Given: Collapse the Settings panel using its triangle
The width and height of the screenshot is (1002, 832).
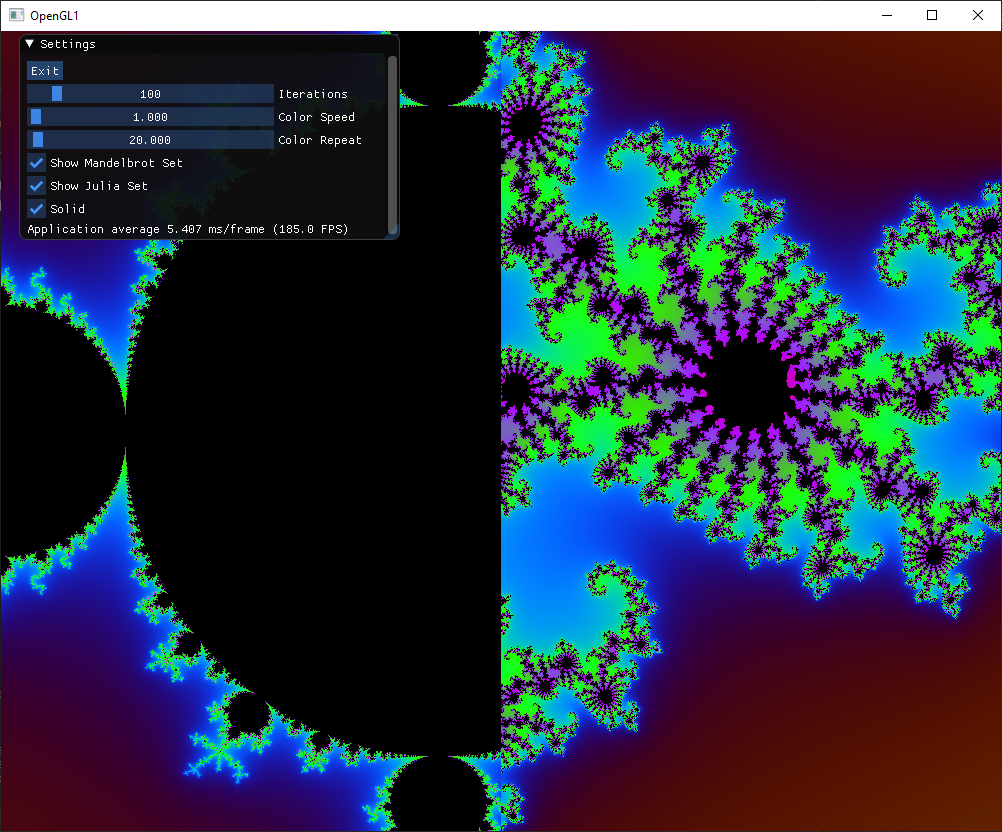Looking at the screenshot, I should (x=30, y=44).
